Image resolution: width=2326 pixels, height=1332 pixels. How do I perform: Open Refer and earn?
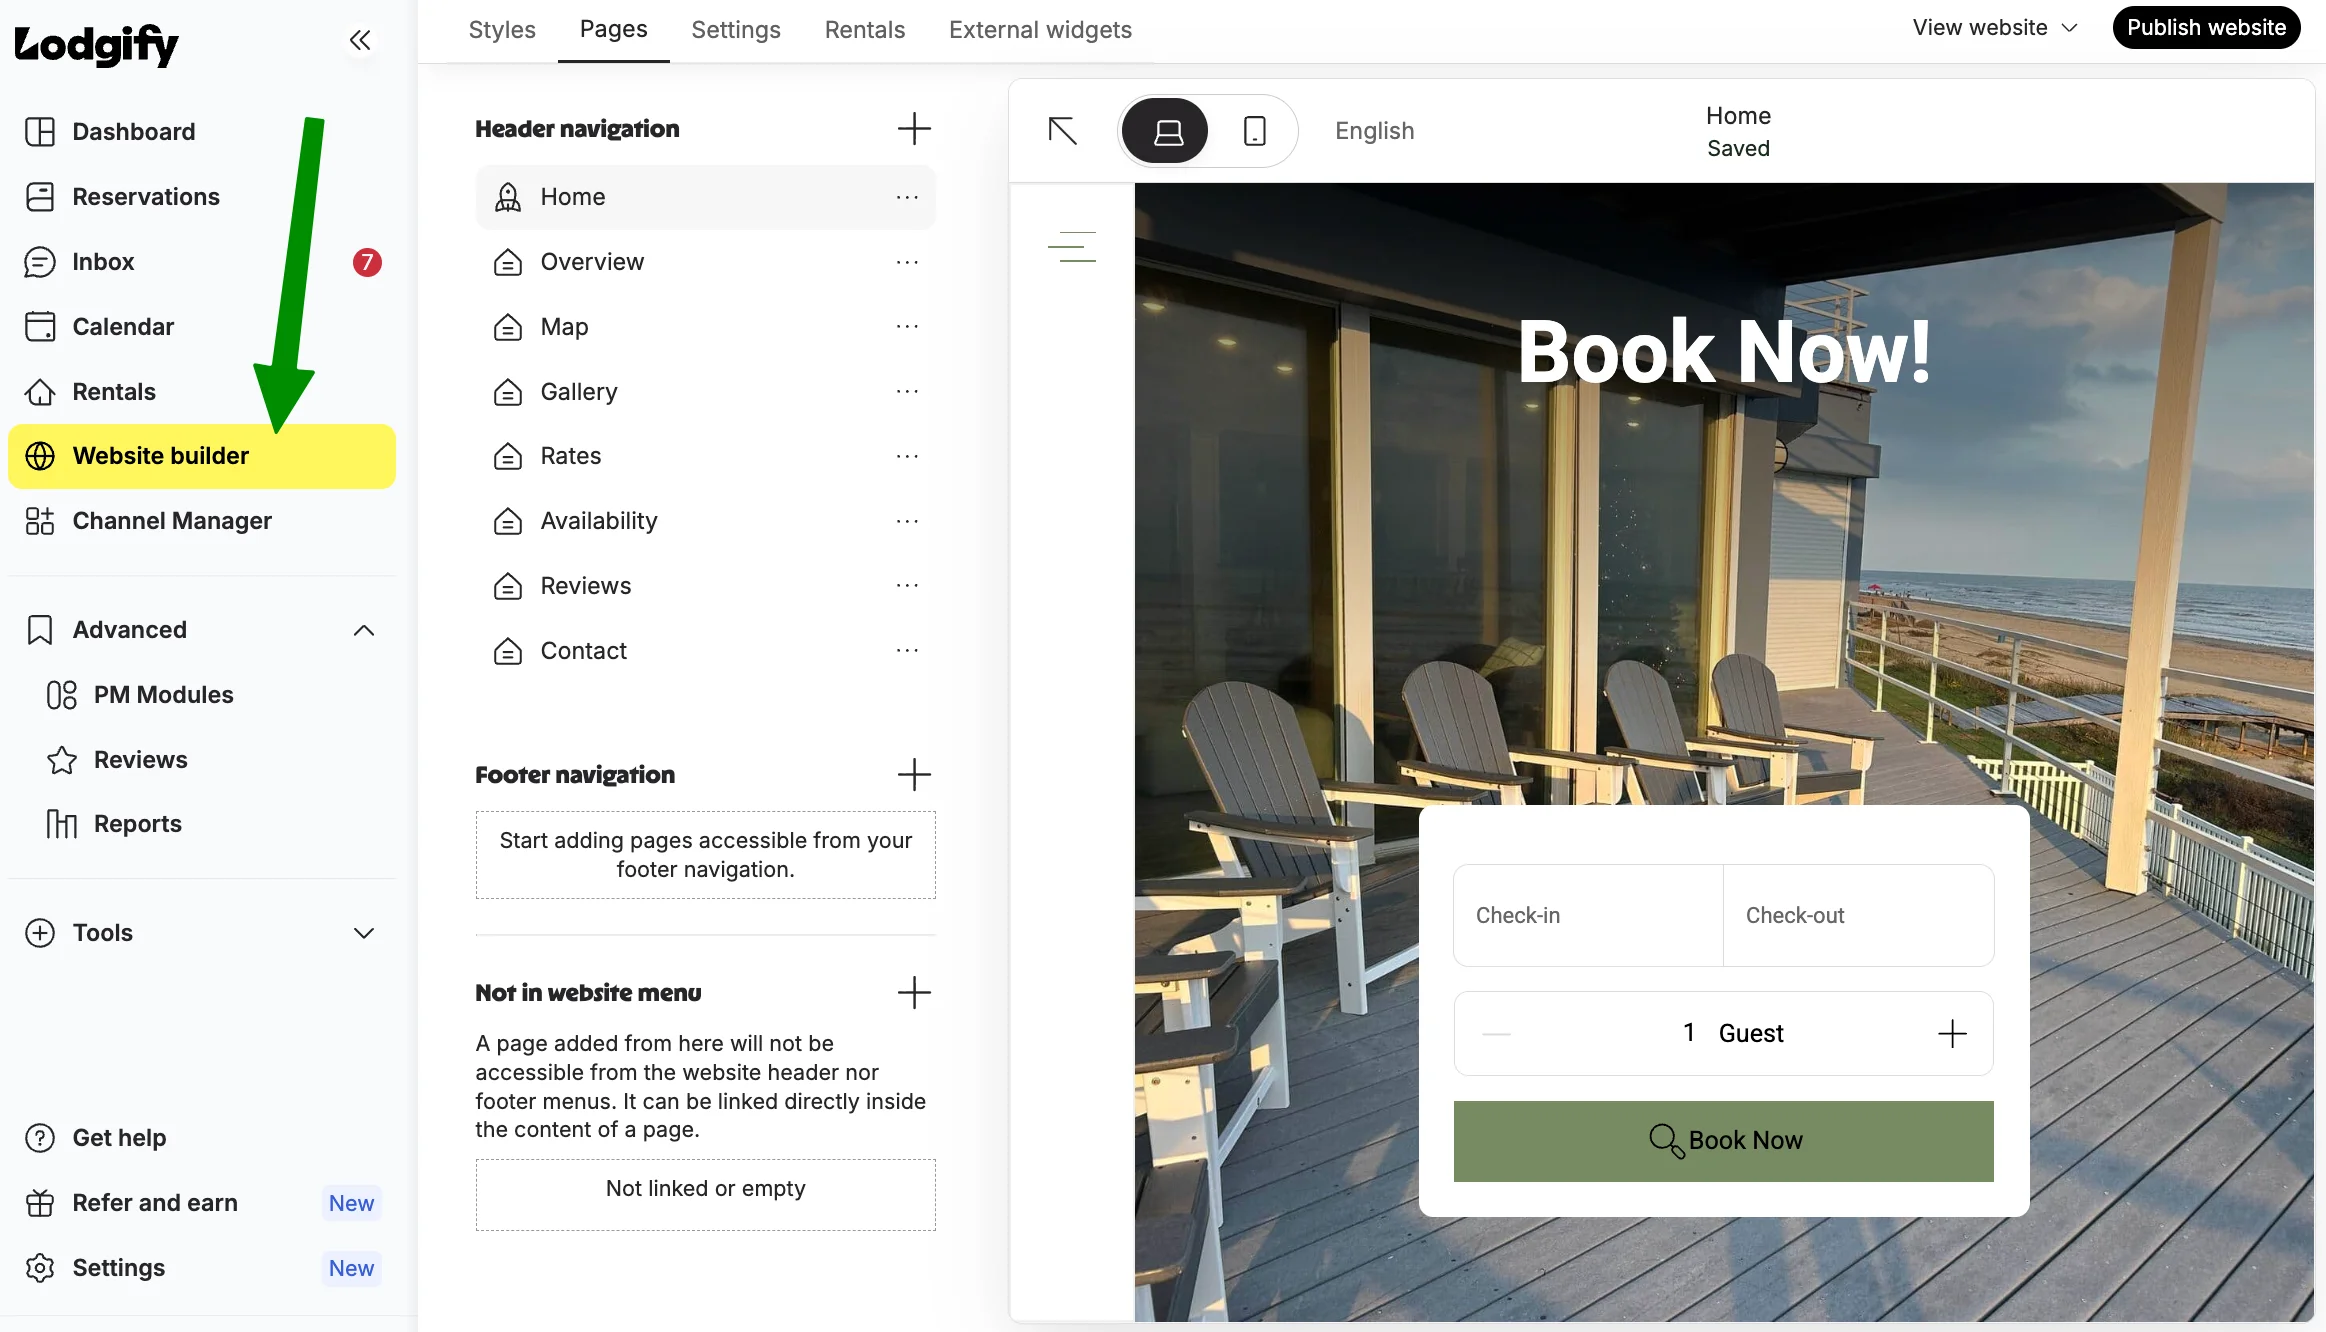click(203, 1203)
